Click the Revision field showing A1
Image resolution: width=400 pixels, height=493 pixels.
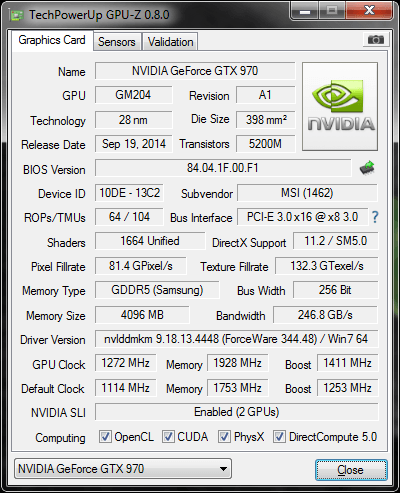click(265, 95)
